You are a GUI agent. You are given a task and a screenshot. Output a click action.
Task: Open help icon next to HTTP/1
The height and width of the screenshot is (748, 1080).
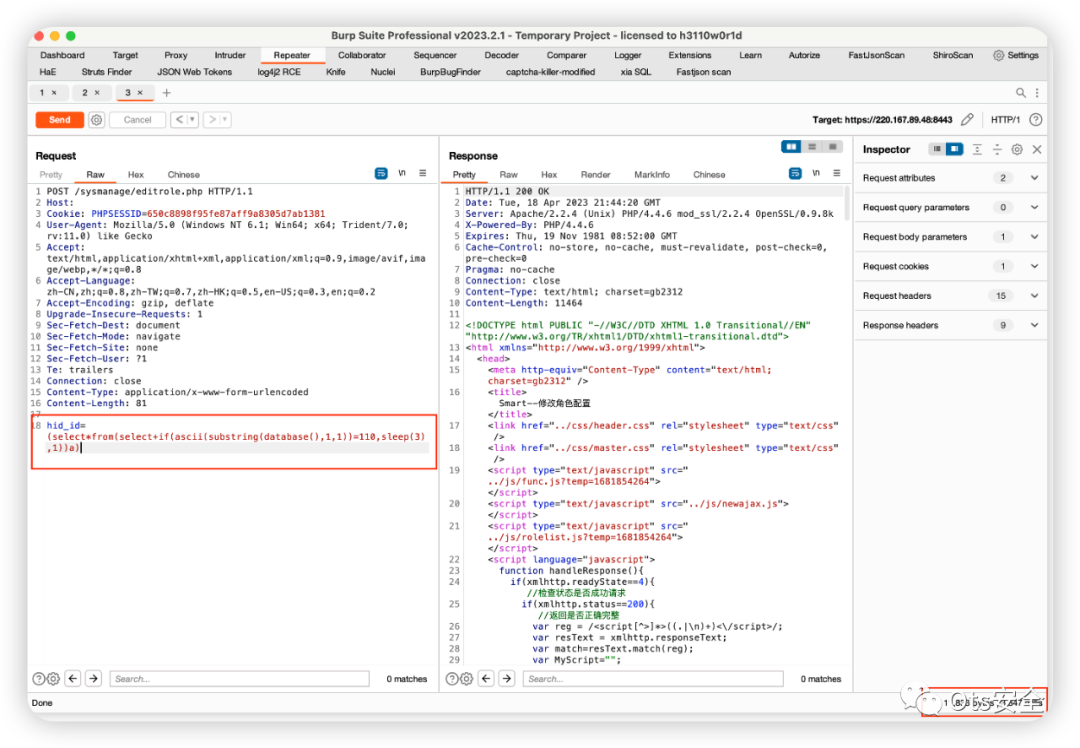click(1035, 120)
